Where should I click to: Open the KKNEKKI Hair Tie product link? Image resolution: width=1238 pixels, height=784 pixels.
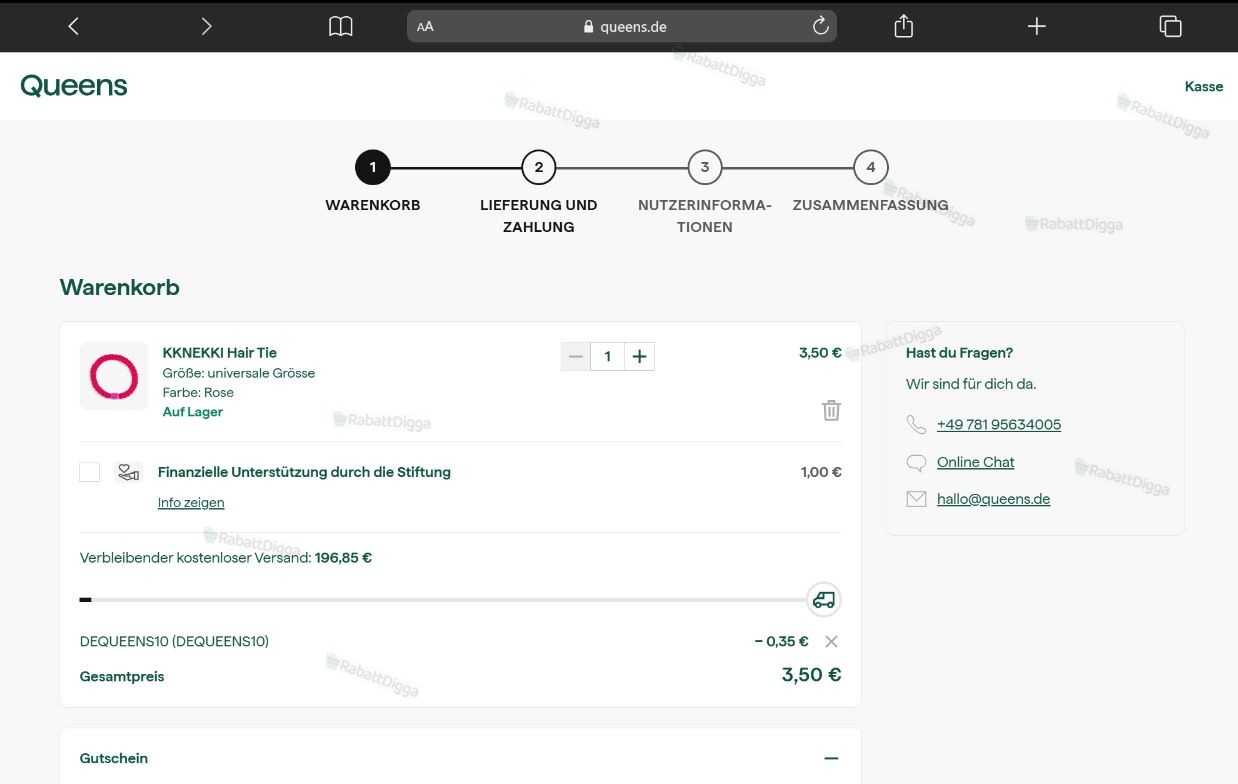pos(220,352)
